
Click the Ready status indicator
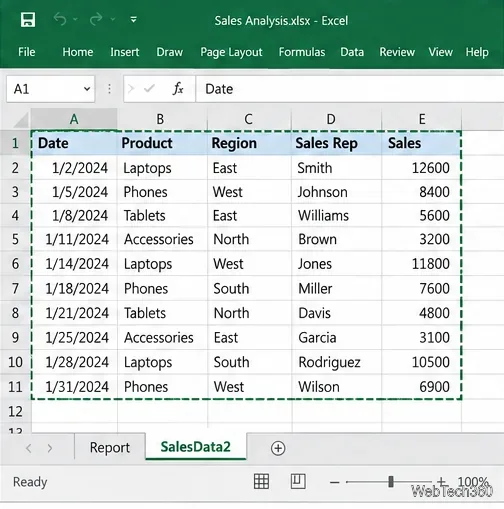(30, 482)
